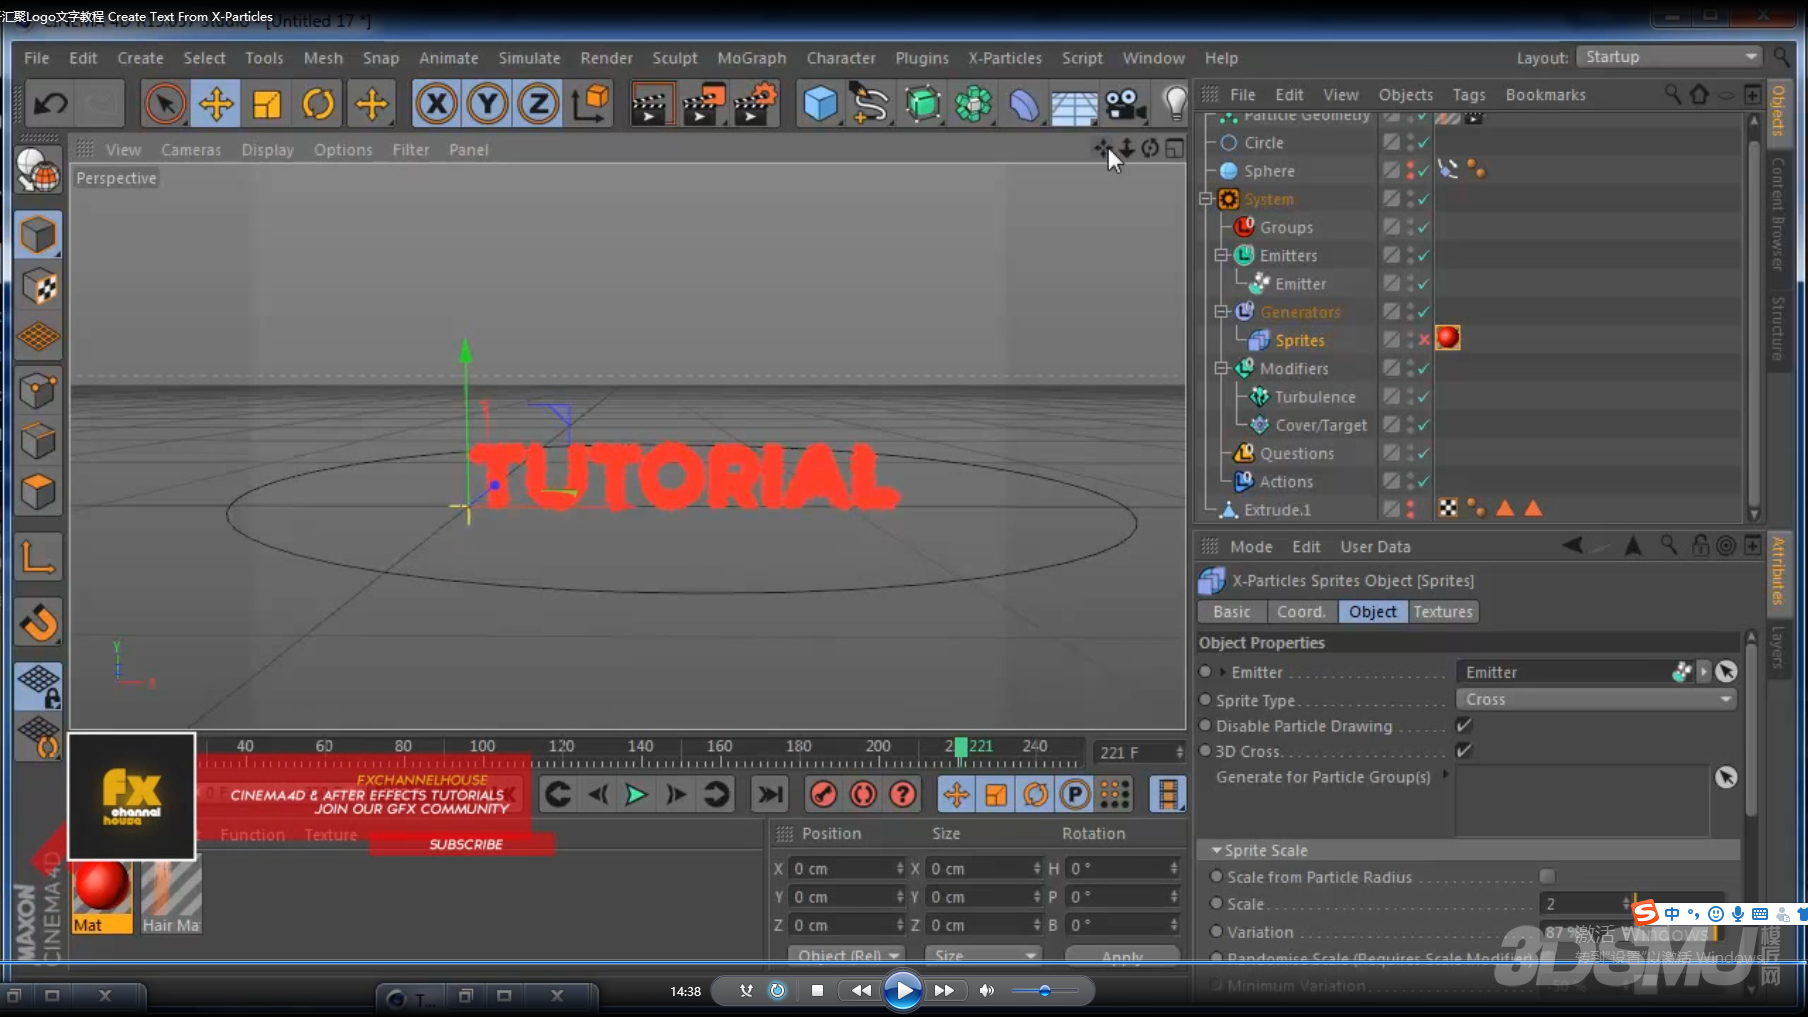The height and width of the screenshot is (1017, 1808).
Task: Adjust the media player volume slider
Action: pos(1044,991)
